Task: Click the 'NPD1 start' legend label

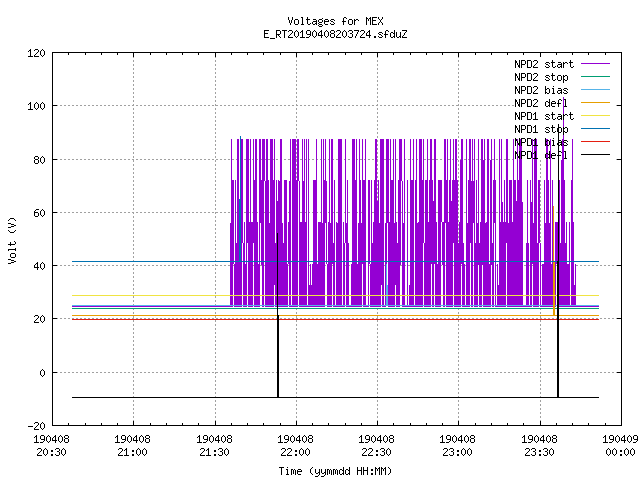Action: pos(544,116)
